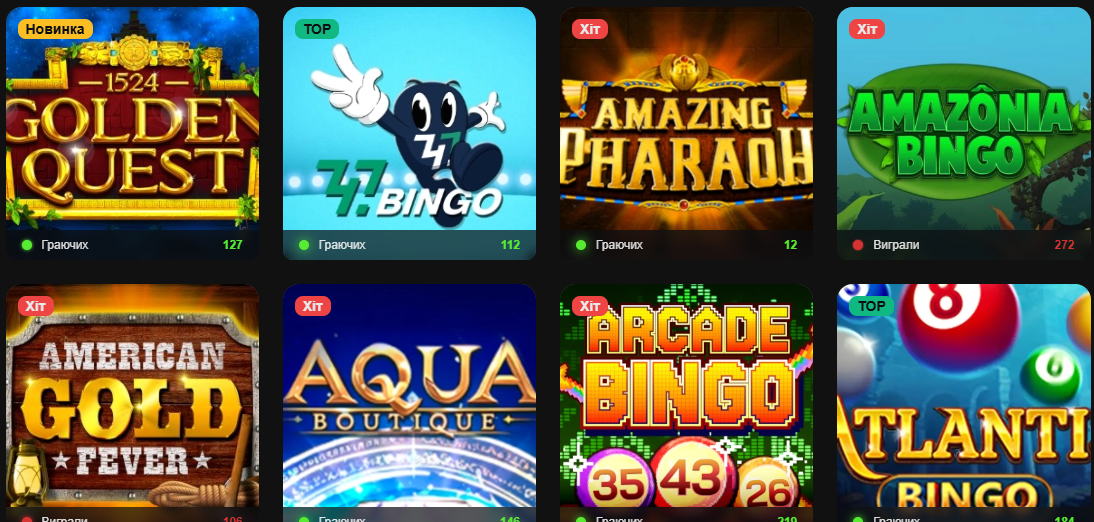Launch American Gold Fever game
The image size is (1094, 522).
[133, 396]
